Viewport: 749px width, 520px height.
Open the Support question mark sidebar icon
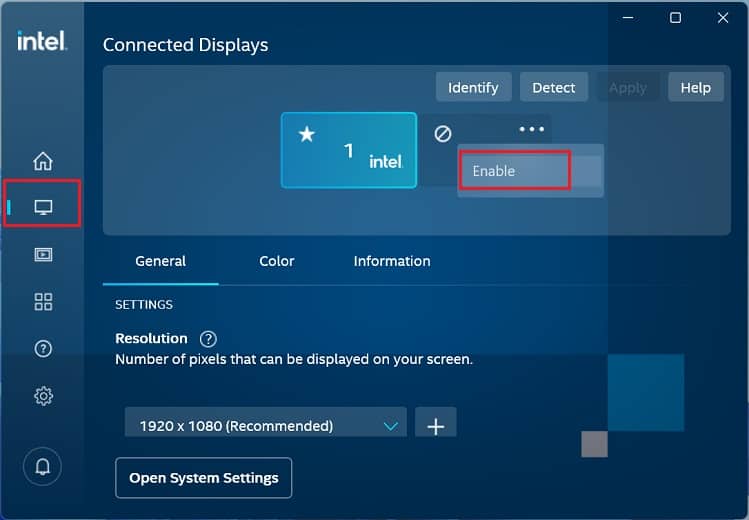(43, 349)
